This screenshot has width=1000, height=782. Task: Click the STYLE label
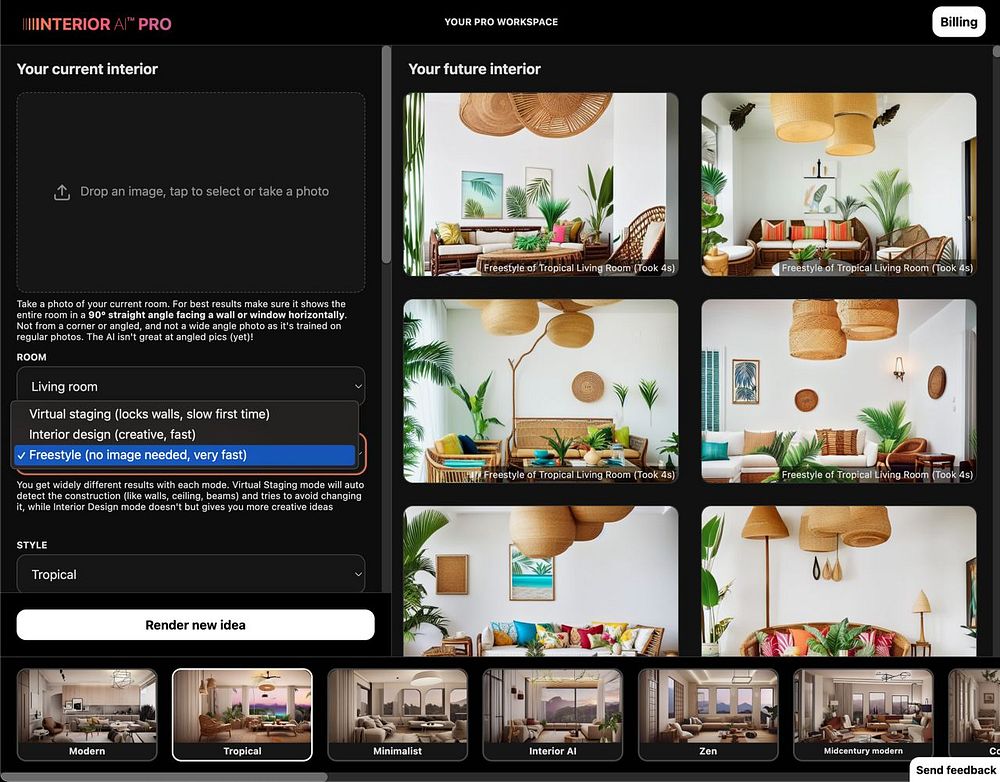(32, 545)
